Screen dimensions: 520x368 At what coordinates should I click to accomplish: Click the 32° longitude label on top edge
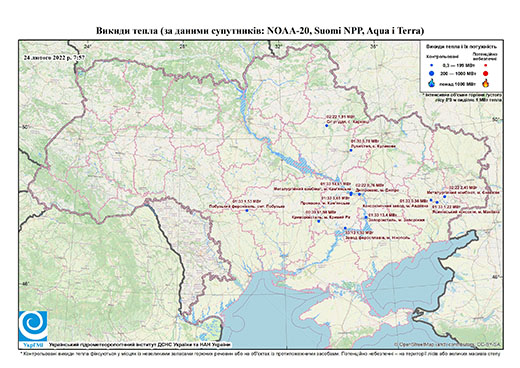278,46
